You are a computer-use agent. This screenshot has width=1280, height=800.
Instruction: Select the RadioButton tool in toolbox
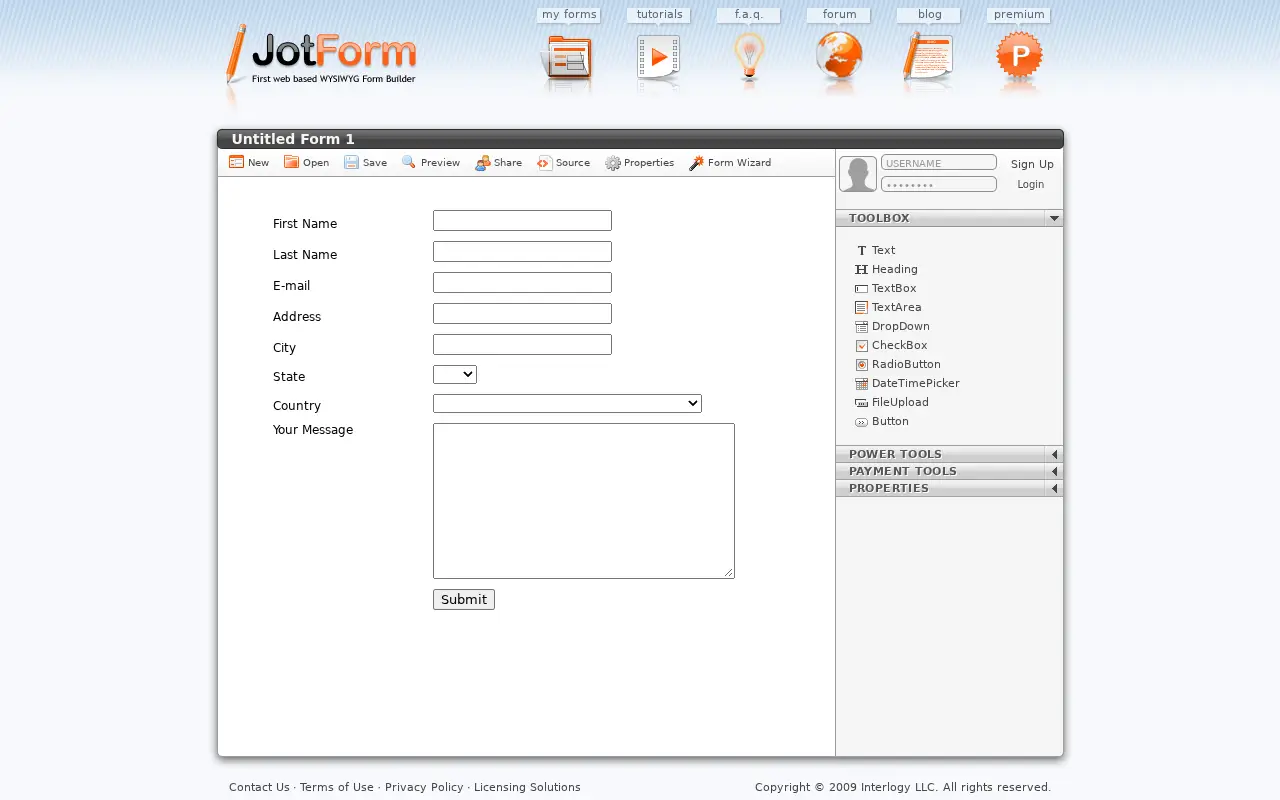coord(898,364)
